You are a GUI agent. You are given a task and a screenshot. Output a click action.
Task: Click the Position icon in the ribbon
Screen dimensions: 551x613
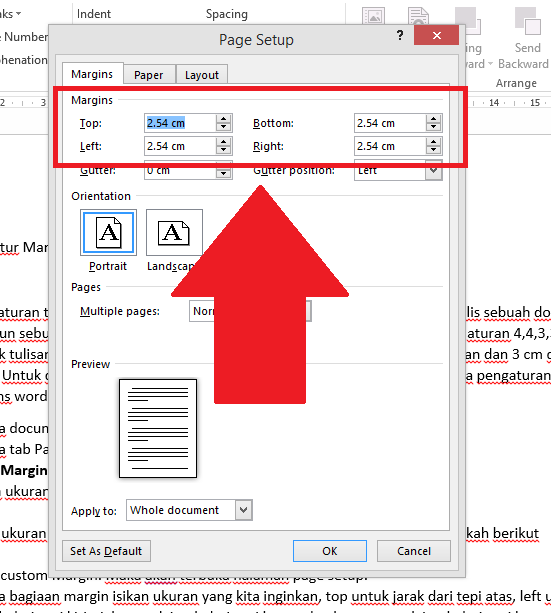[374, 16]
